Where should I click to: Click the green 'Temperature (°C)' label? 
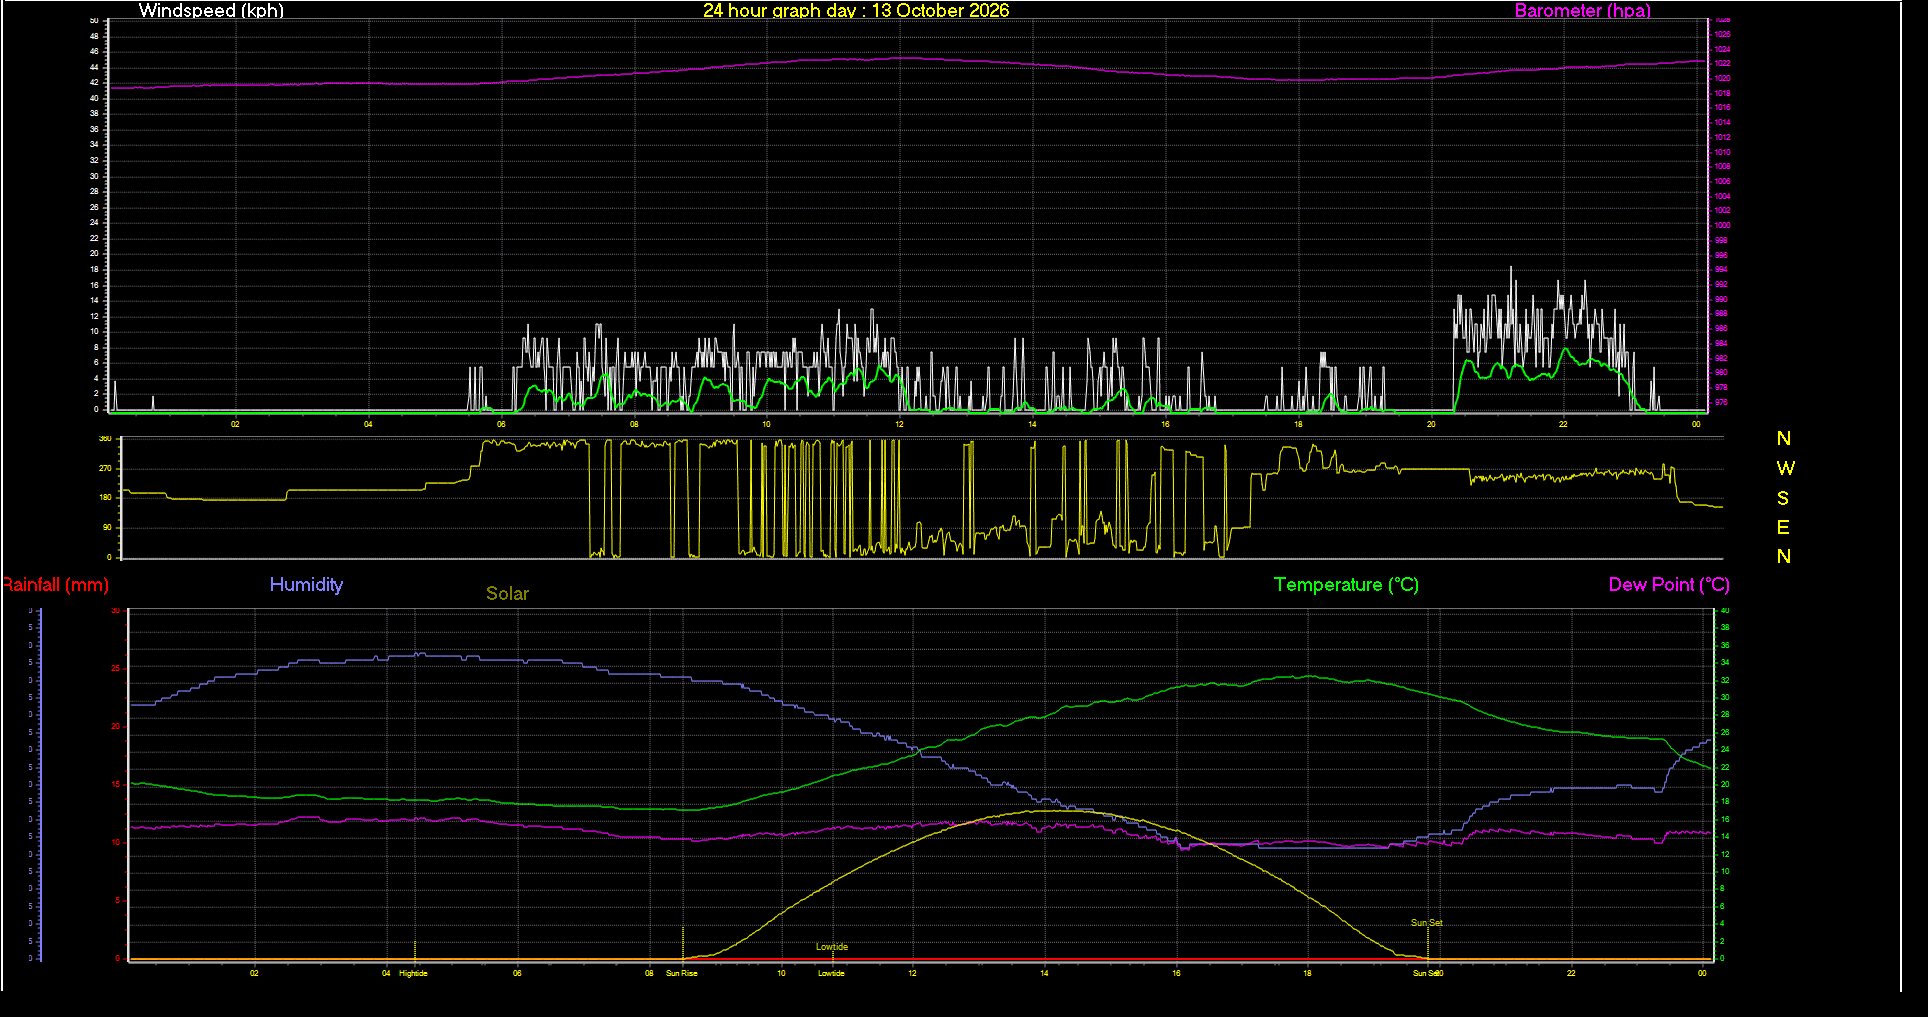coord(1346,585)
